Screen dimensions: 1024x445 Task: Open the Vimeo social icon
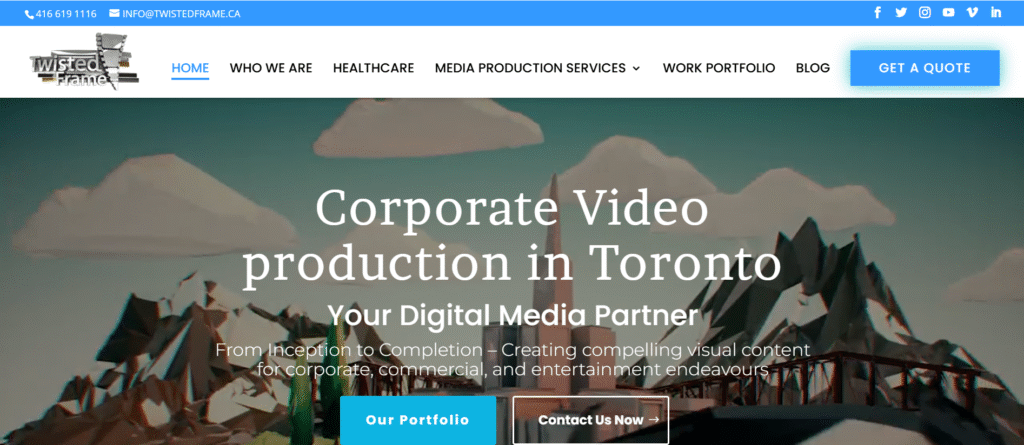pos(972,12)
